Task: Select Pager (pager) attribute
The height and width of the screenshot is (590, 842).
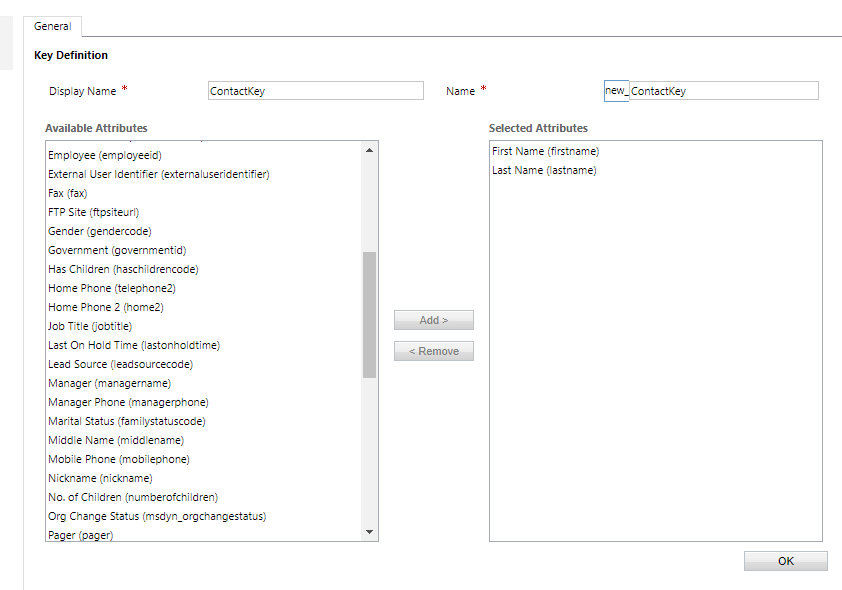Action: pyautogui.click(x=80, y=534)
